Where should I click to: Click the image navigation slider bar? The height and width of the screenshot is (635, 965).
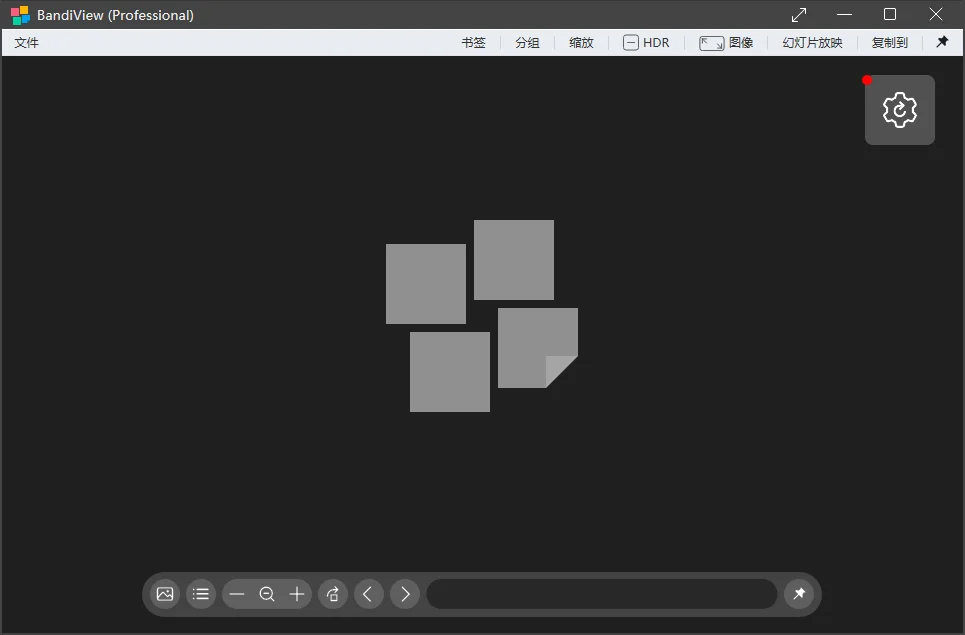tap(602, 594)
